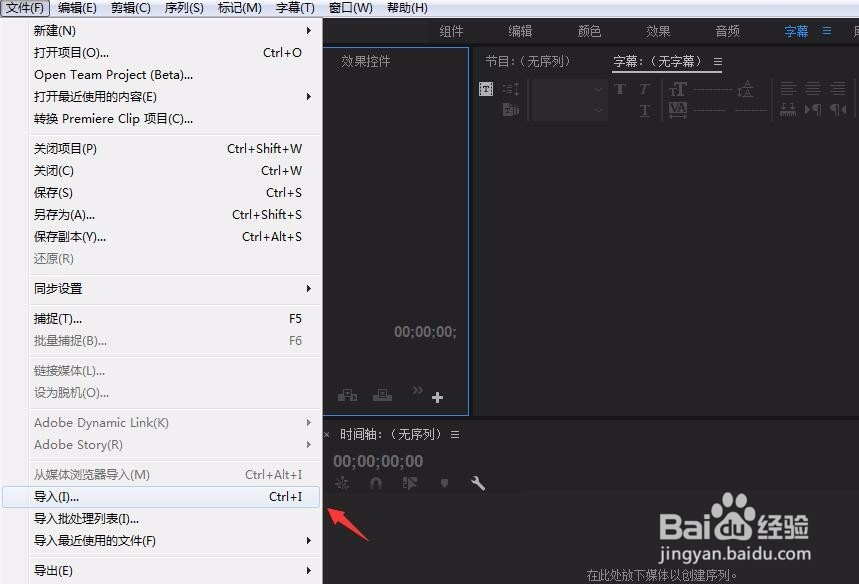Set left-to-right text direction
The image size is (859, 584).
click(813, 110)
